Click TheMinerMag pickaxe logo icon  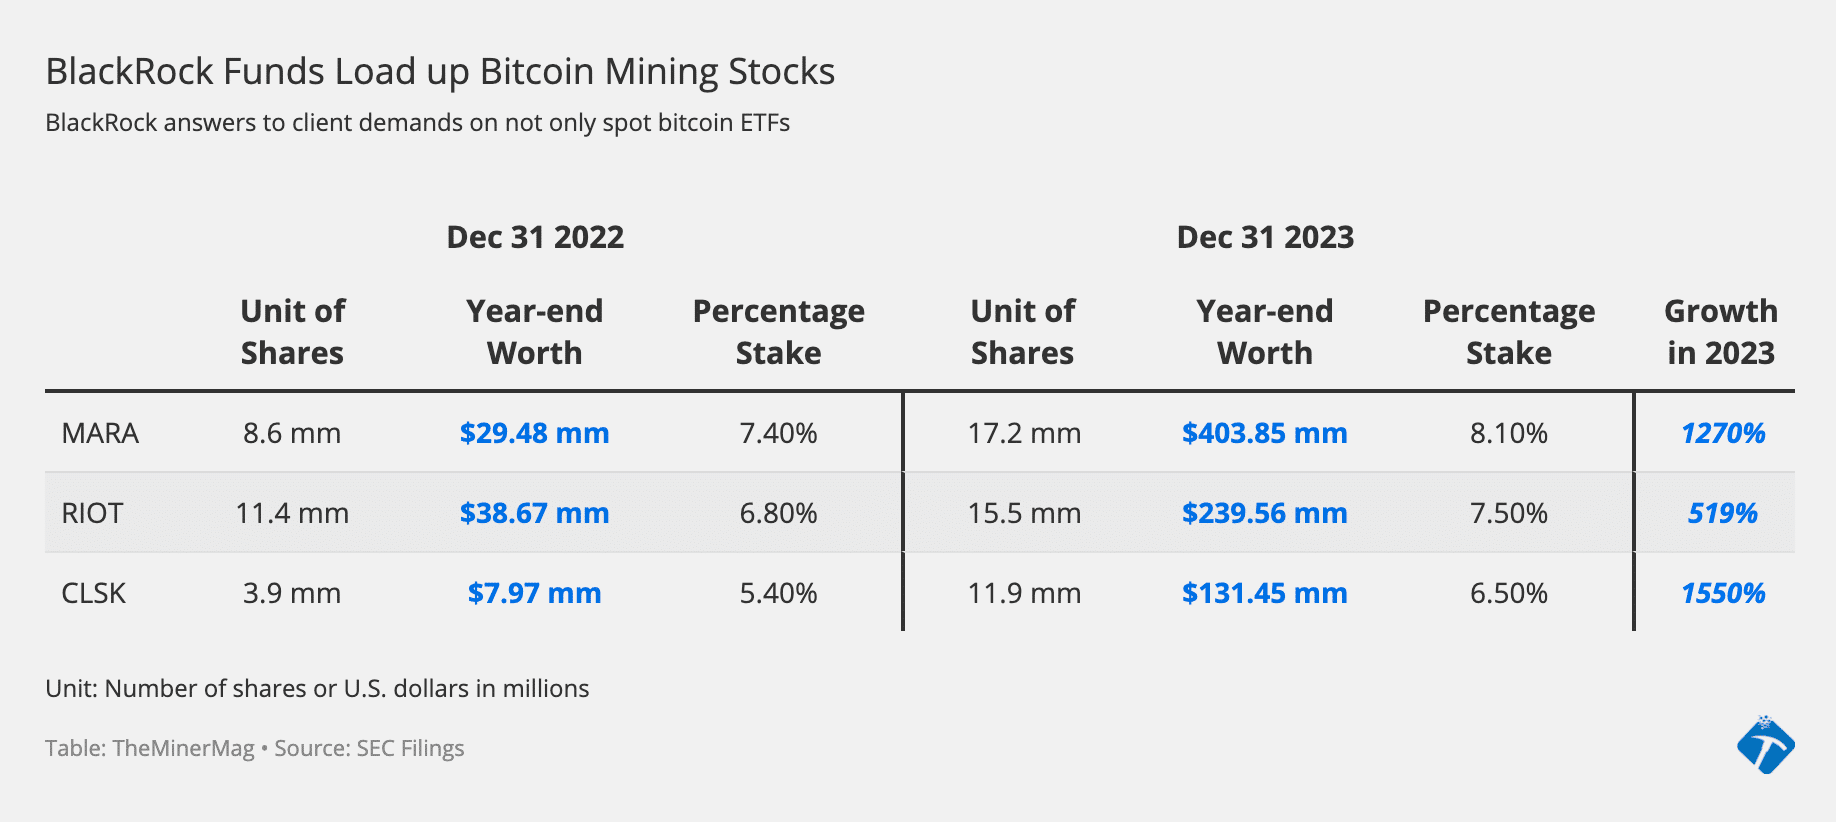tap(1765, 746)
